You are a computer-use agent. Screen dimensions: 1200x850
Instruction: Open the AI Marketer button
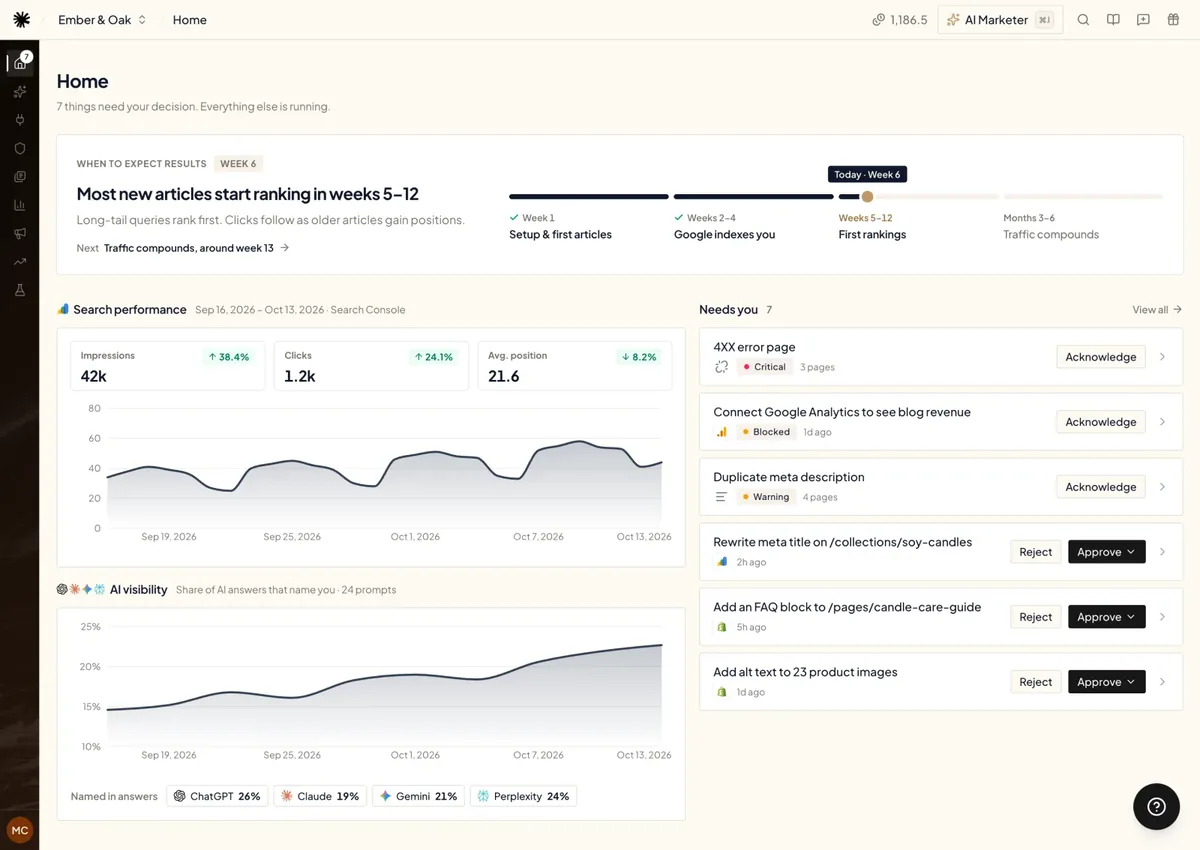pos(999,20)
